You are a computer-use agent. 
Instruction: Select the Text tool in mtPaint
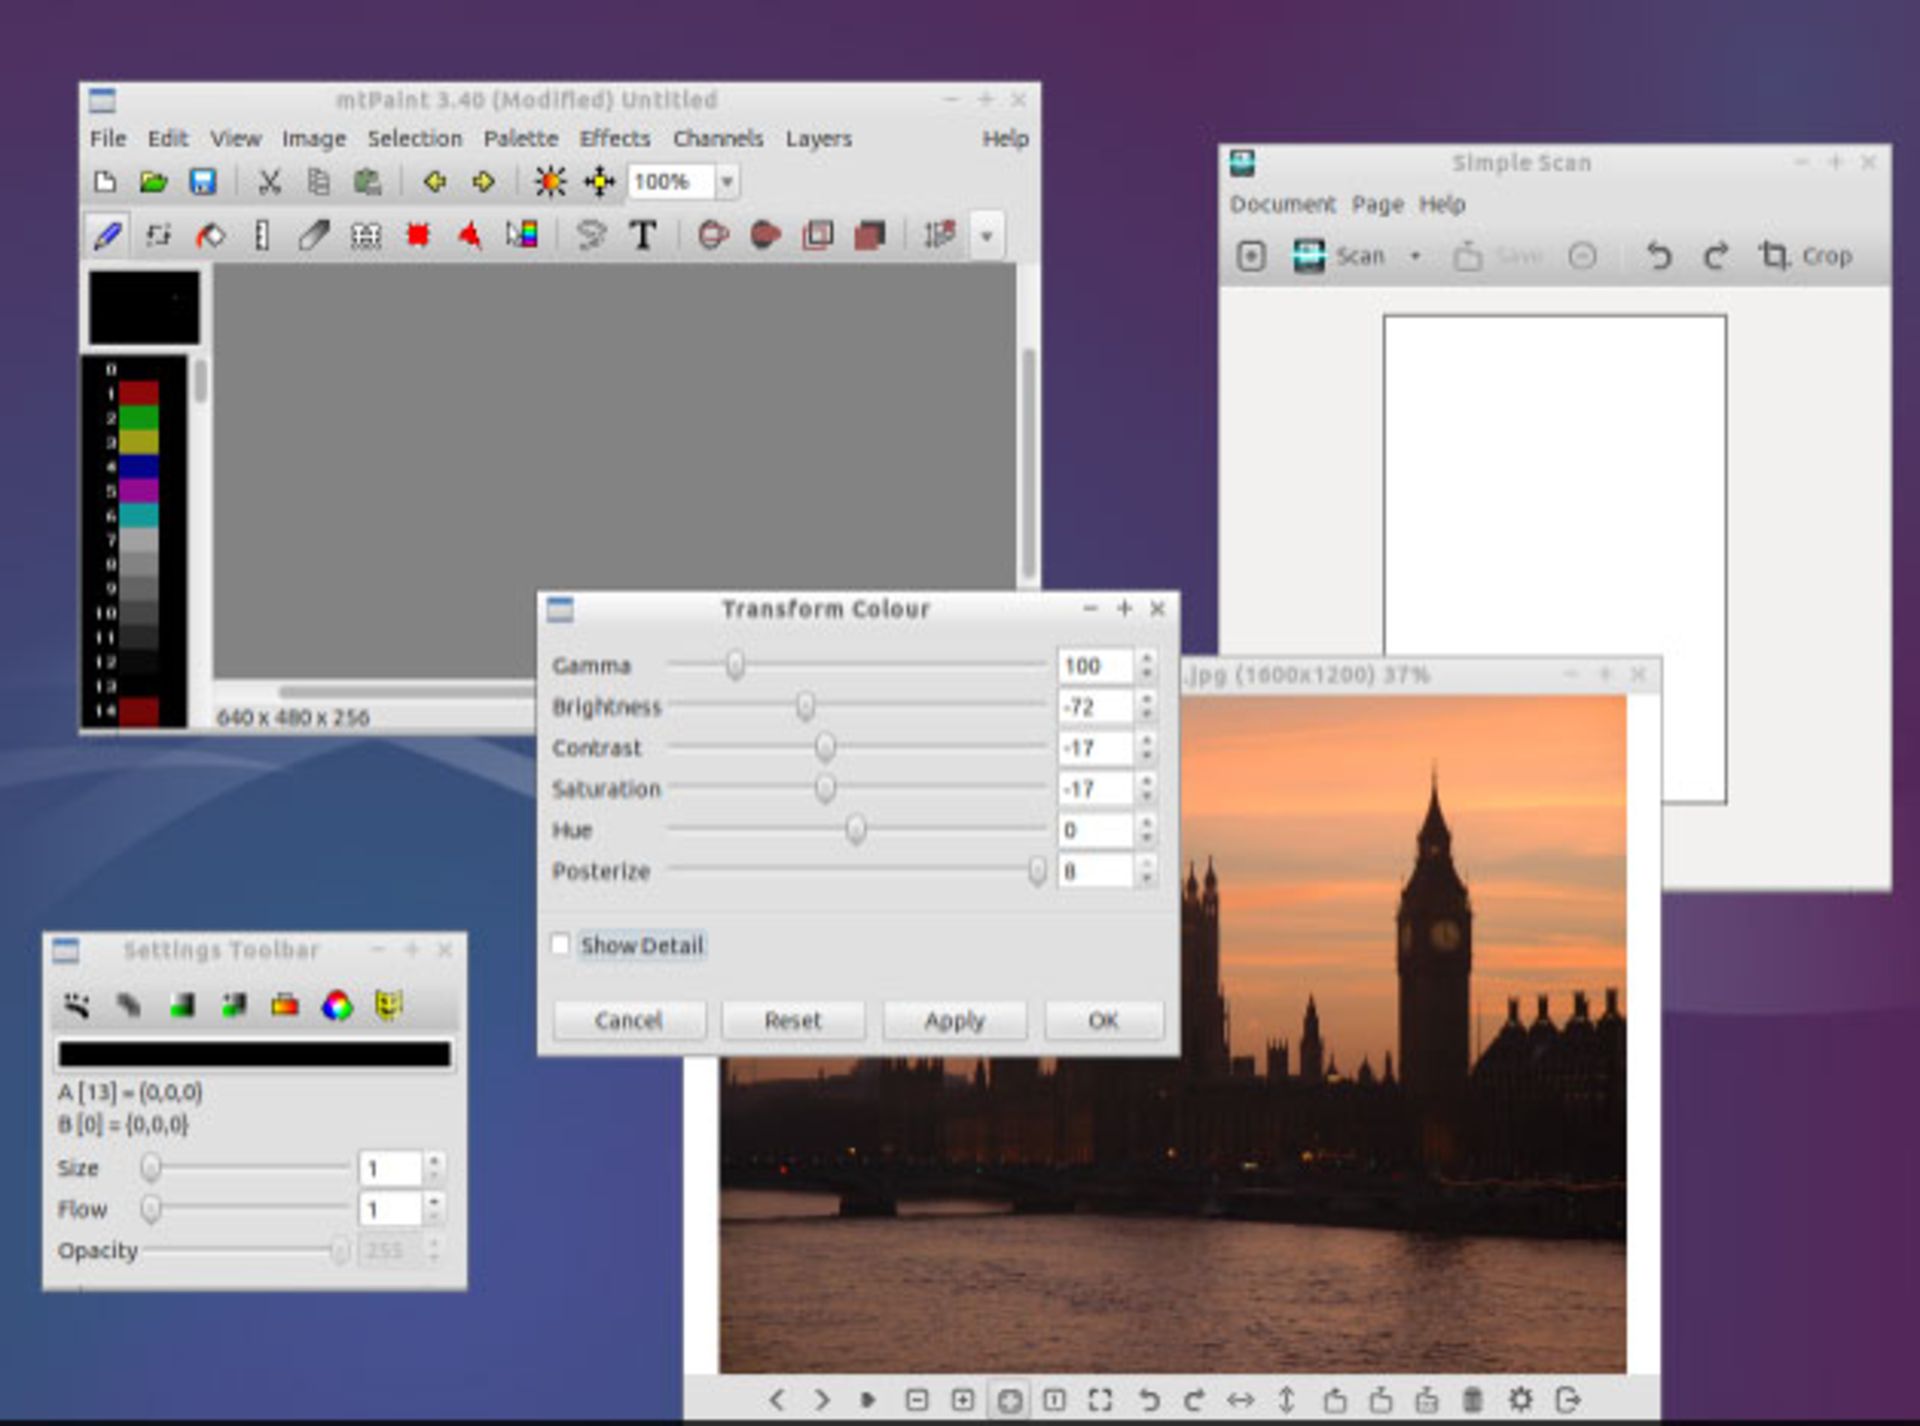642,236
